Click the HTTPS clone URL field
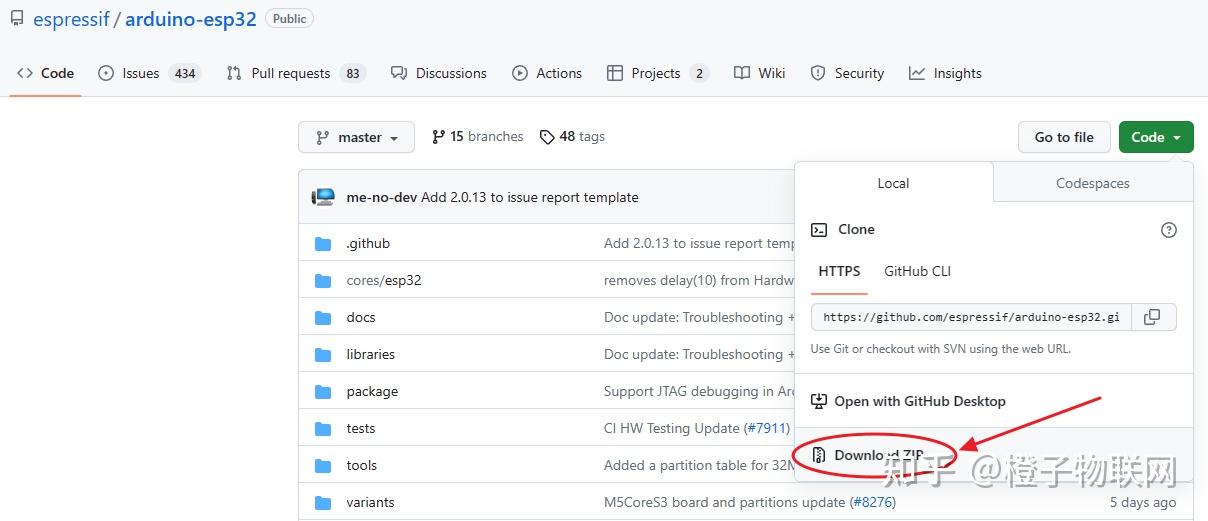 [x=971, y=317]
